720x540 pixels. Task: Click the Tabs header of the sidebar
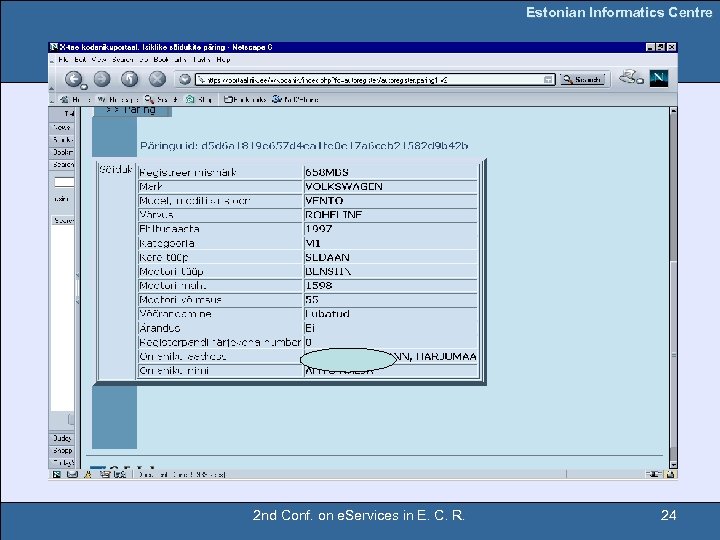pyautogui.click(x=63, y=113)
